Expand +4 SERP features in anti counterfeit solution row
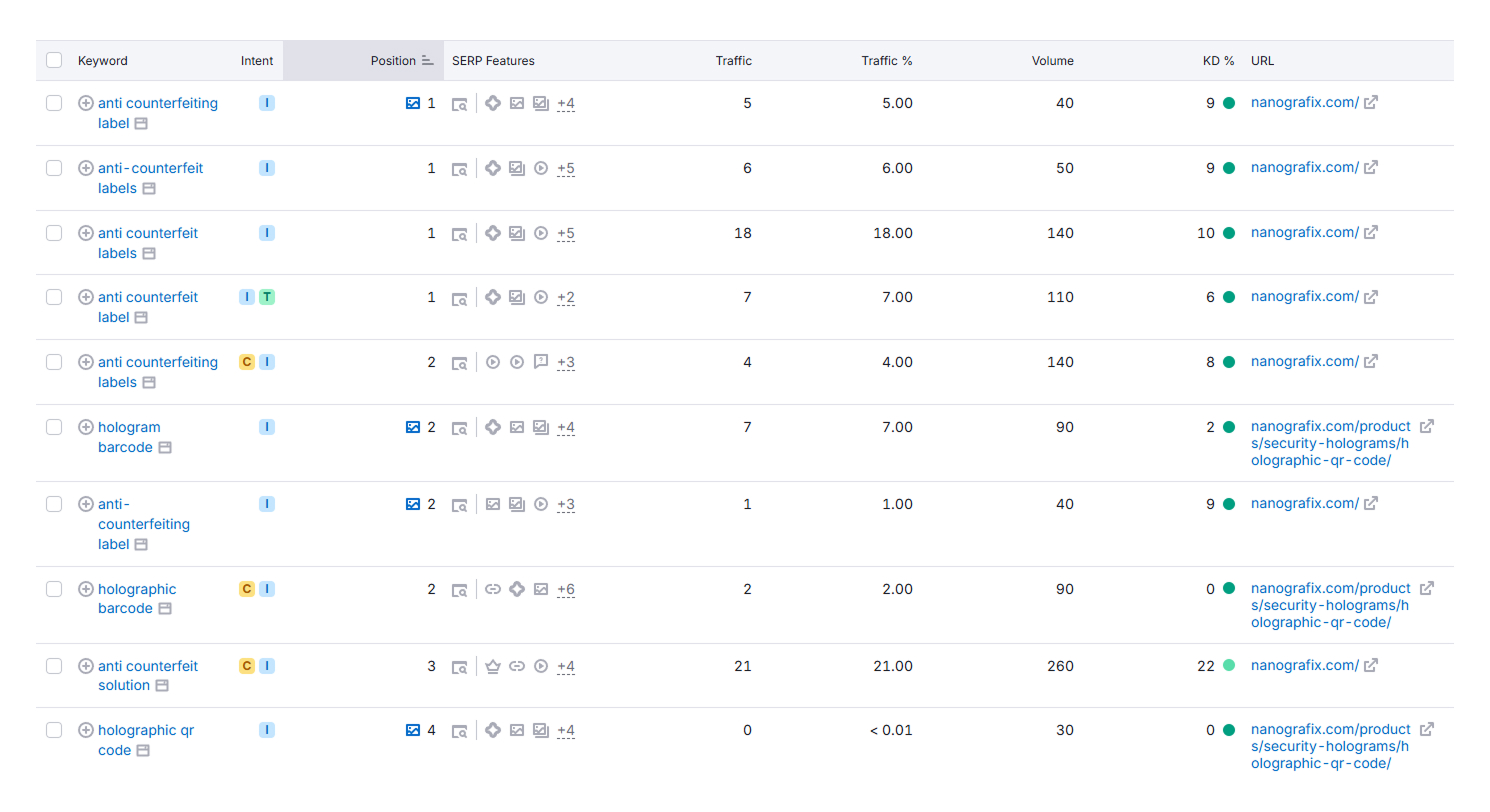The height and width of the screenshot is (812, 1490). [565, 667]
